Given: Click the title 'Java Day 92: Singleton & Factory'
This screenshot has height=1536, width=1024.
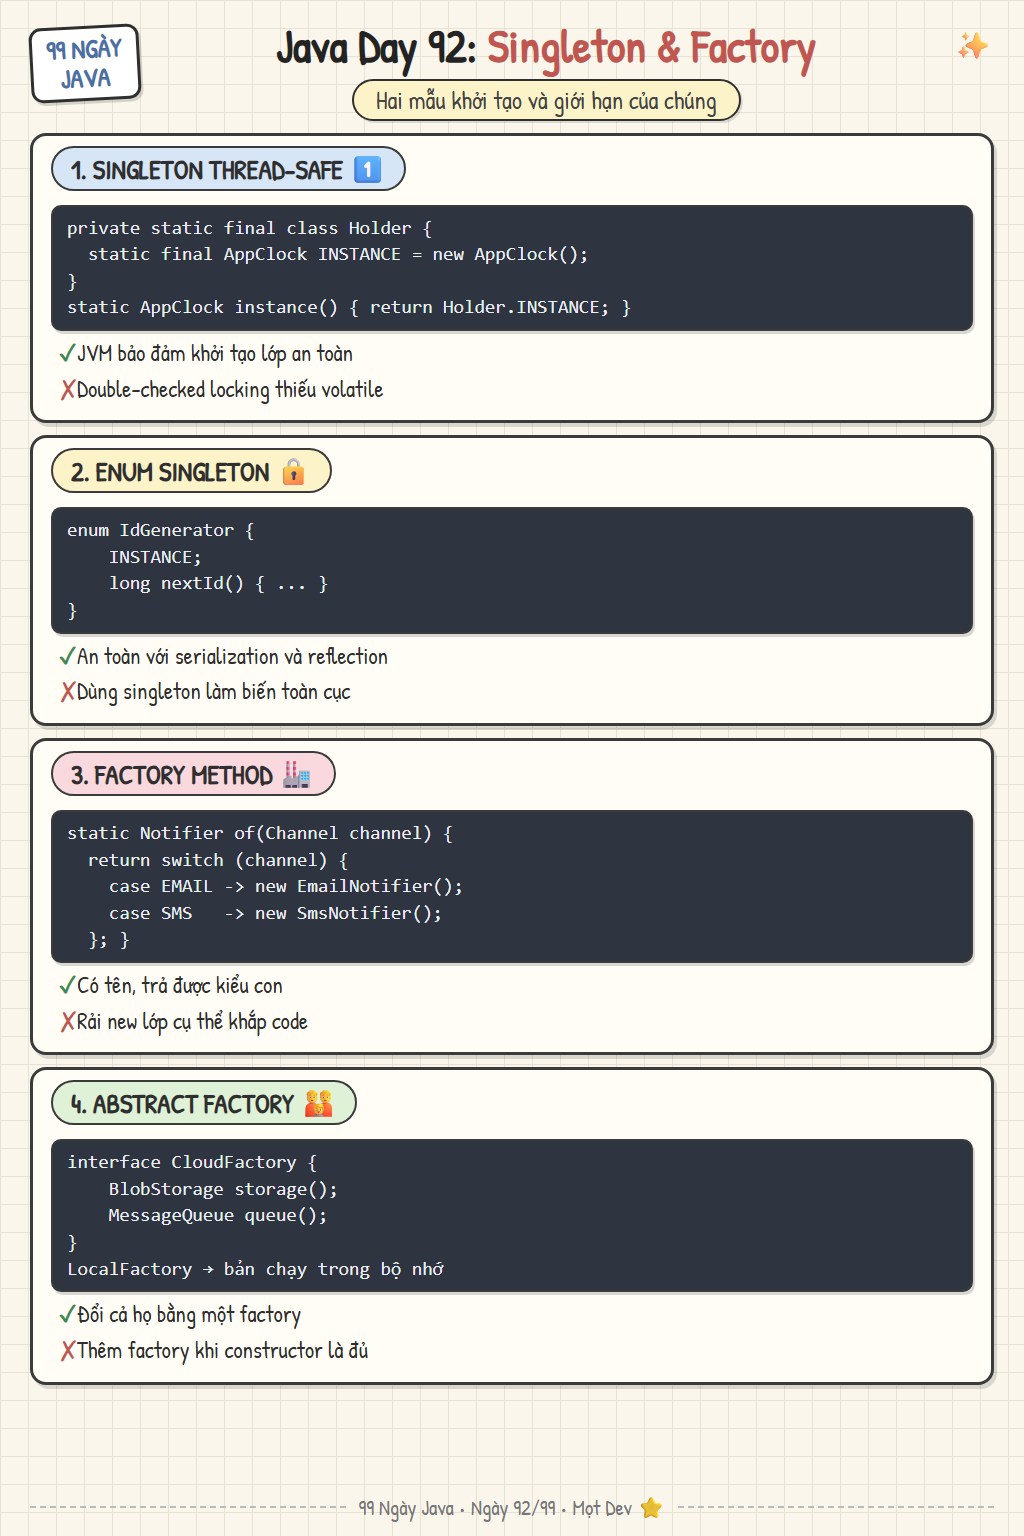Looking at the screenshot, I should pos(546,49).
